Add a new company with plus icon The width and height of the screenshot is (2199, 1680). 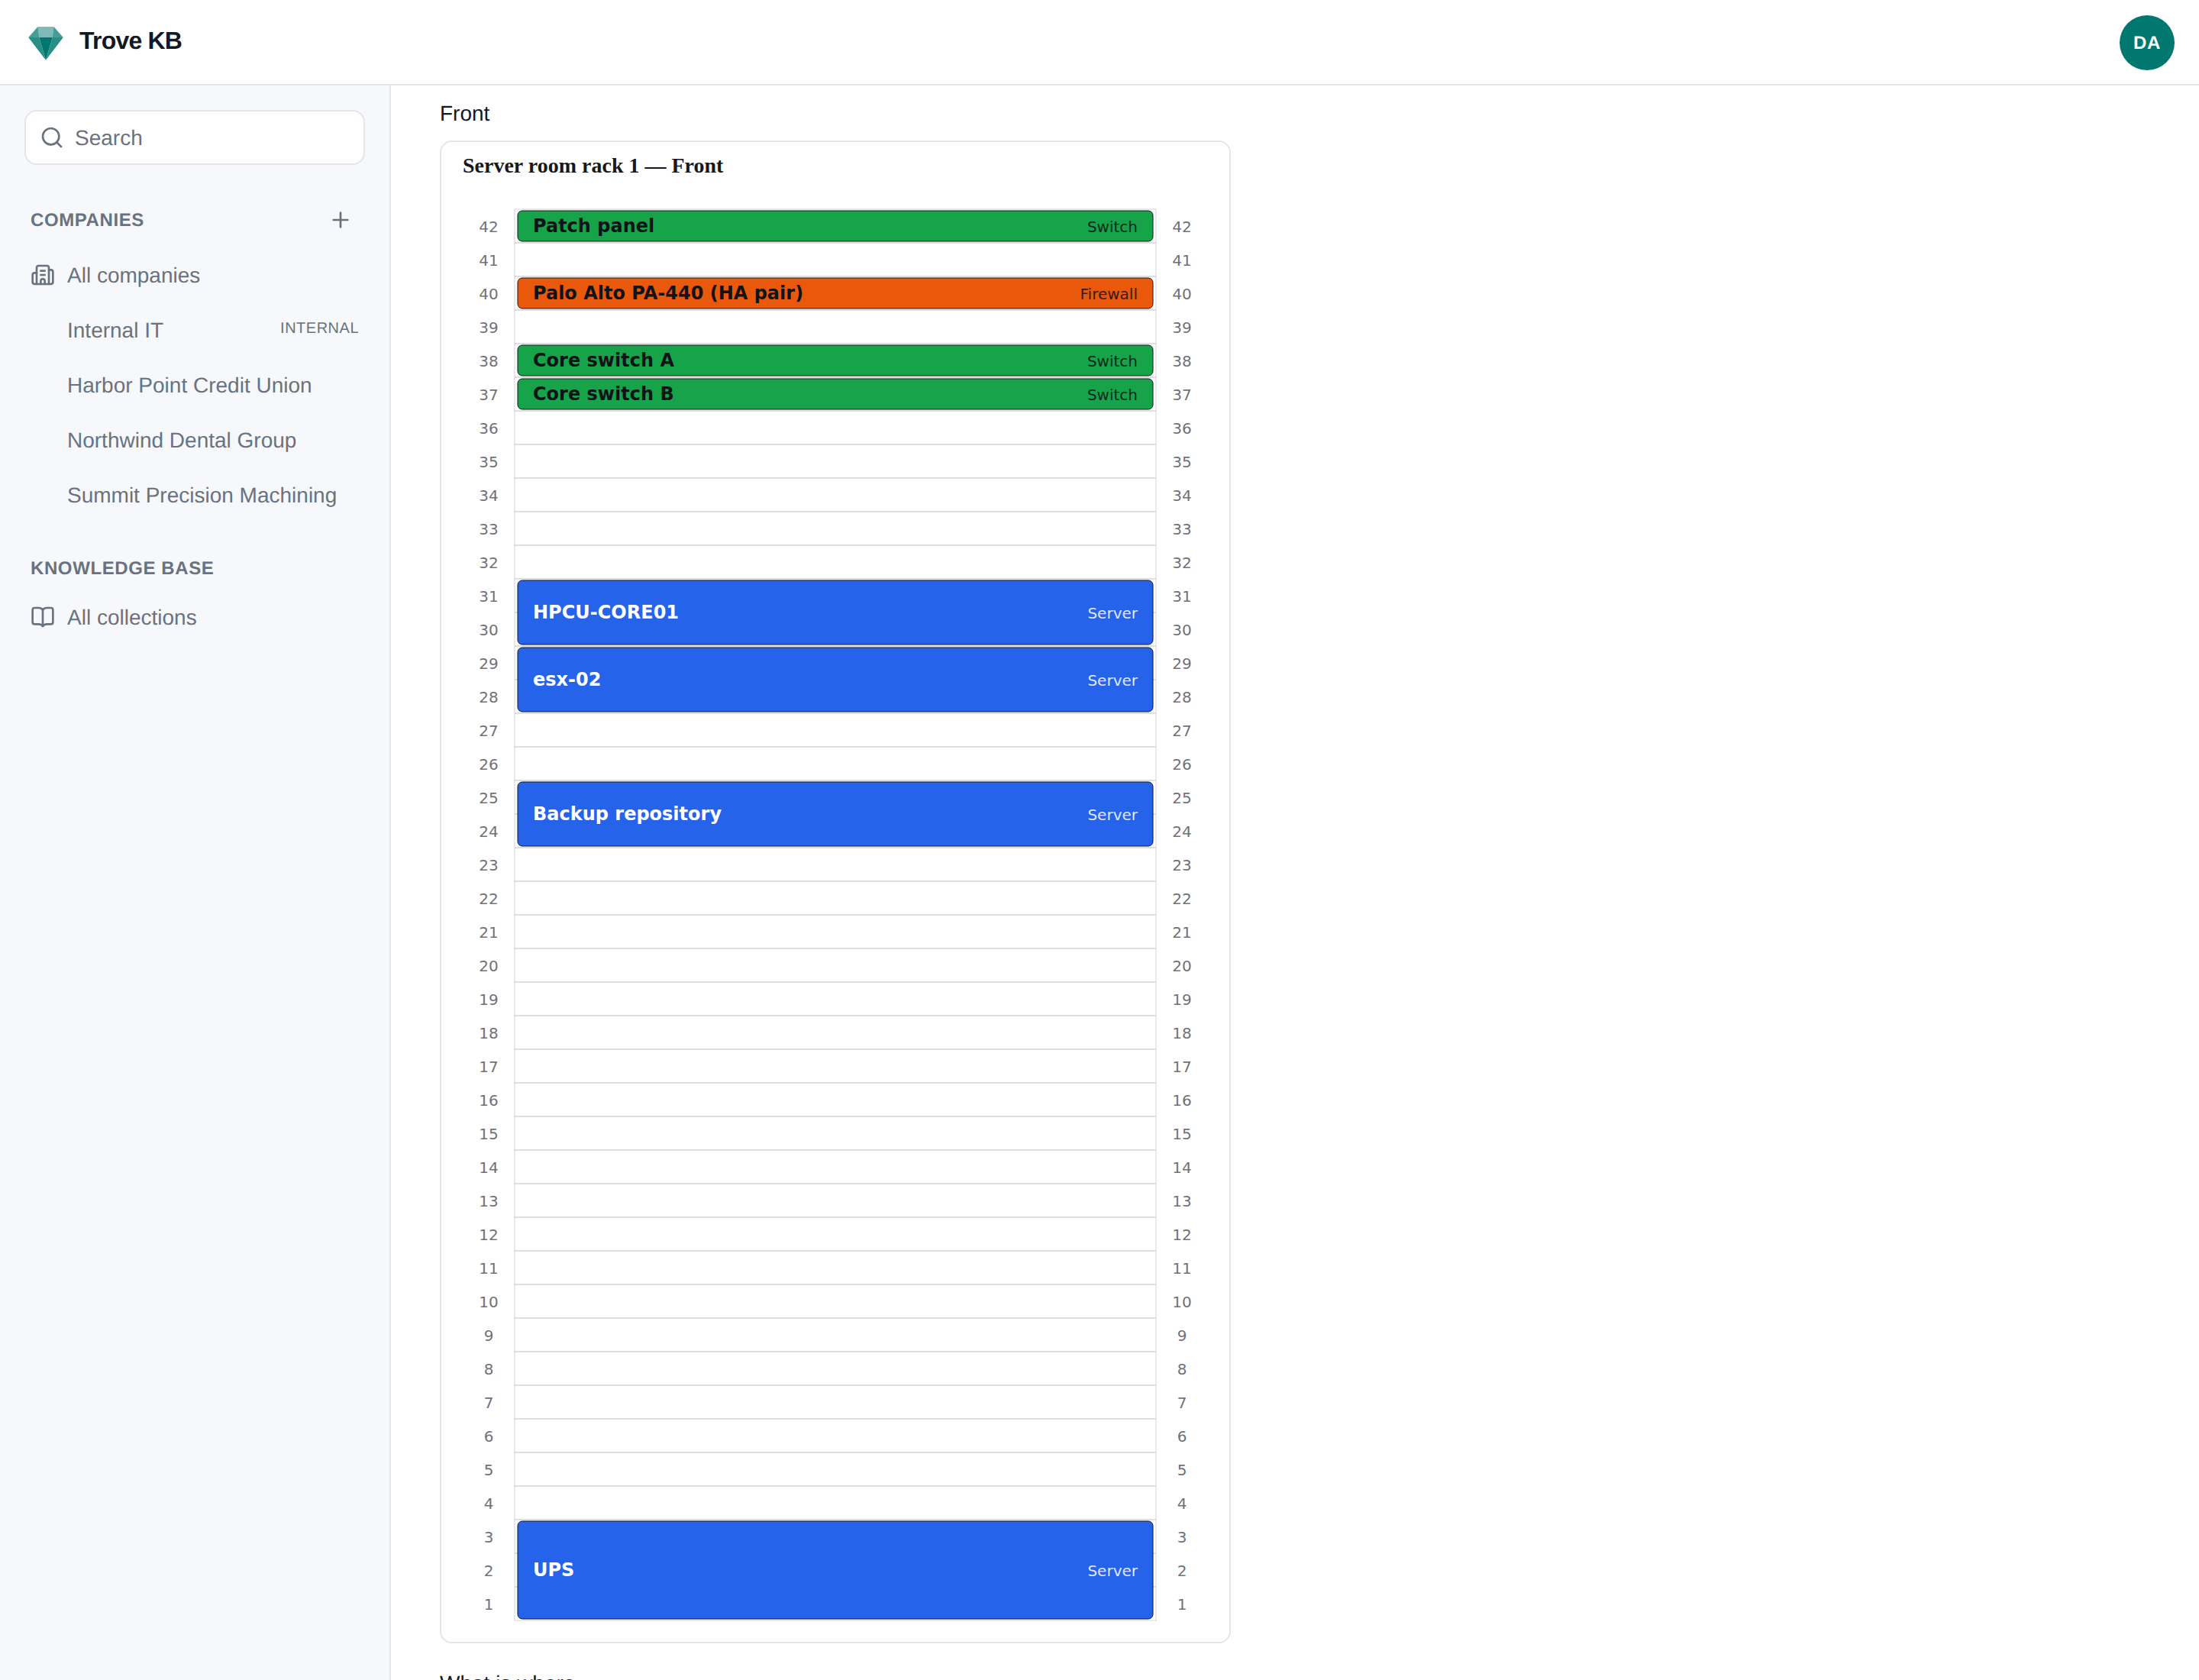[x=340, y=220]
